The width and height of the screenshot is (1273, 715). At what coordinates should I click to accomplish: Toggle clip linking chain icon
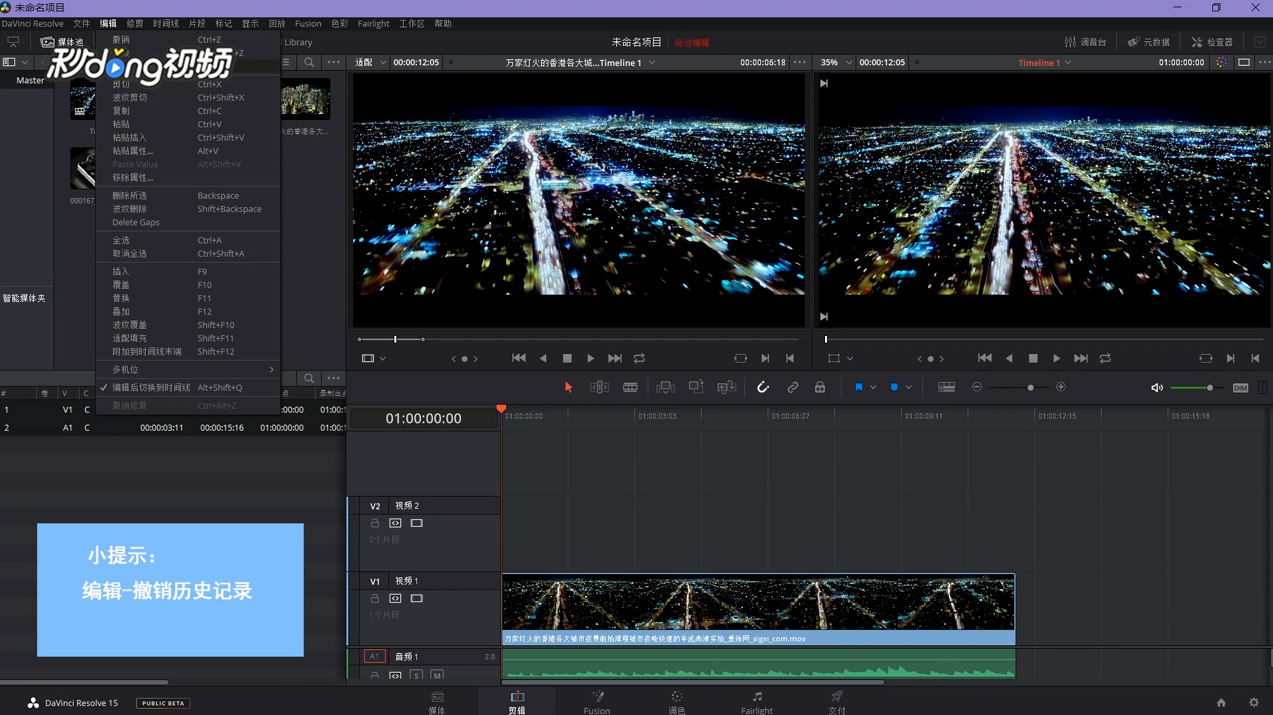[x=793, y=387]
